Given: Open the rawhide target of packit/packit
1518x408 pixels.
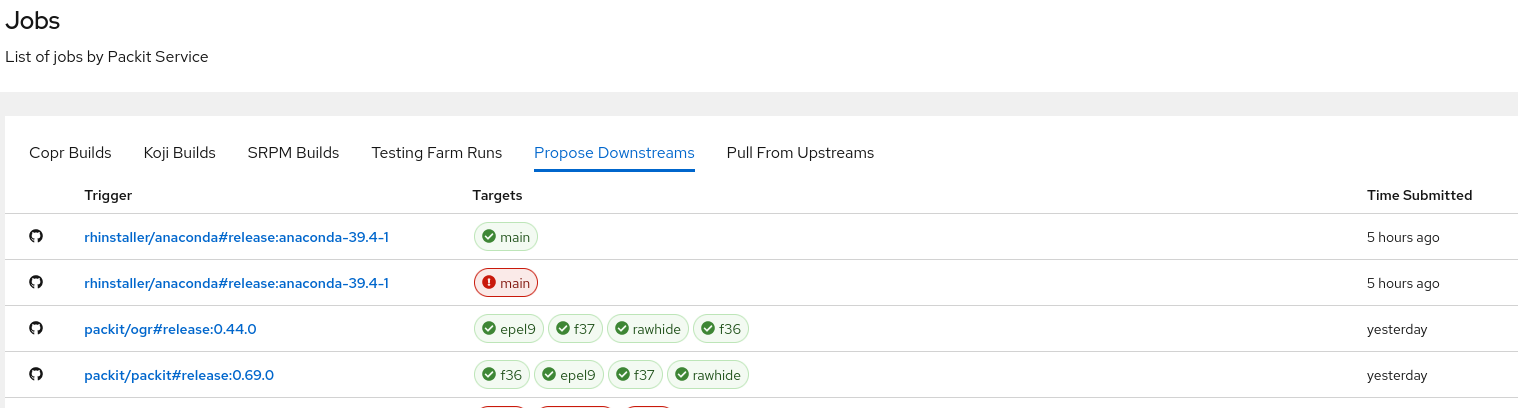Looking at the screenshot, I should (707, 375).
